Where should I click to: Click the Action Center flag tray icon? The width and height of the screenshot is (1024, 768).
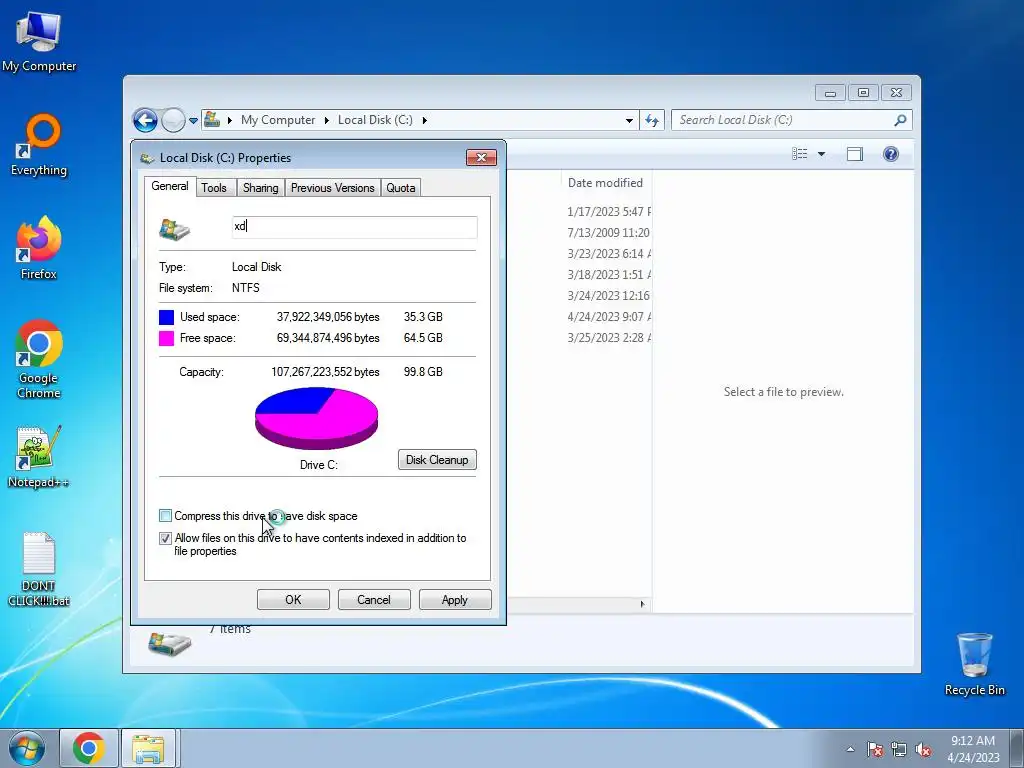[x=875, y=749]
